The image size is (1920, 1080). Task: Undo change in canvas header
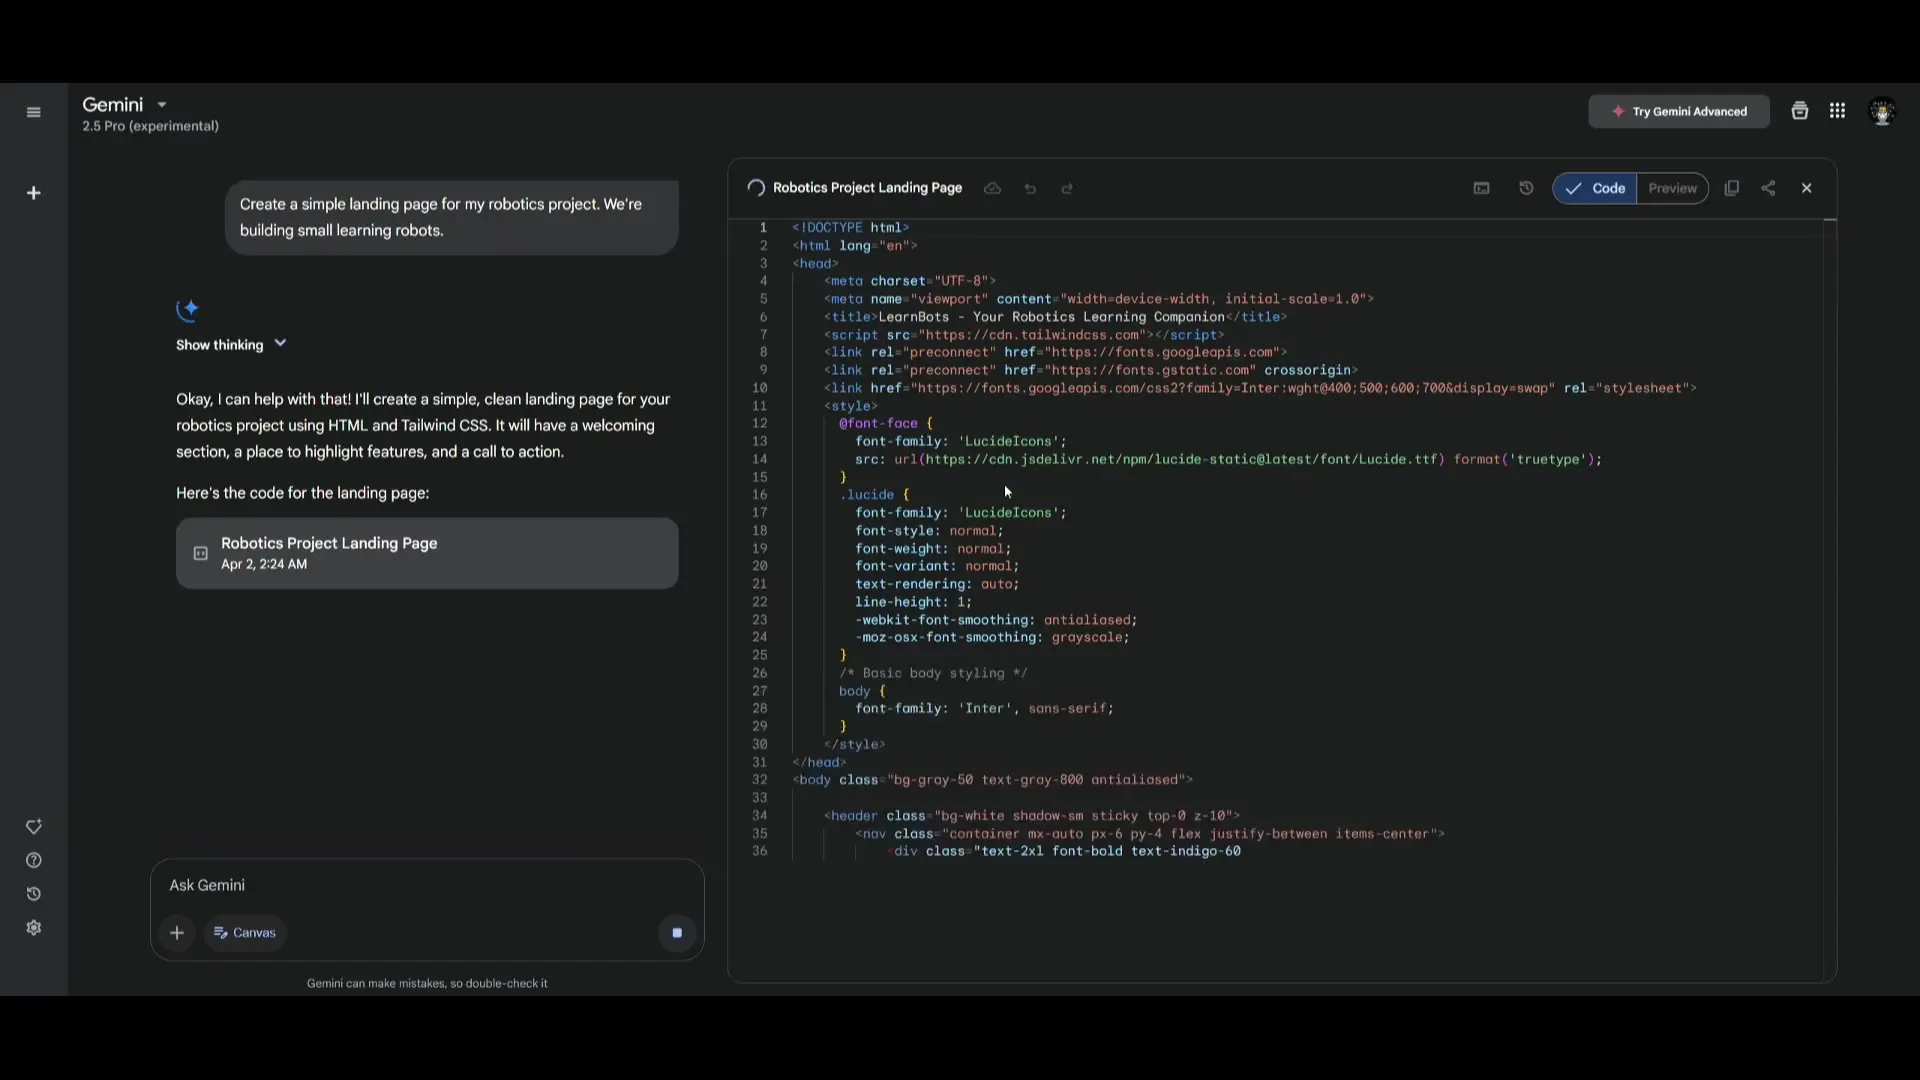pos(1030,188)
